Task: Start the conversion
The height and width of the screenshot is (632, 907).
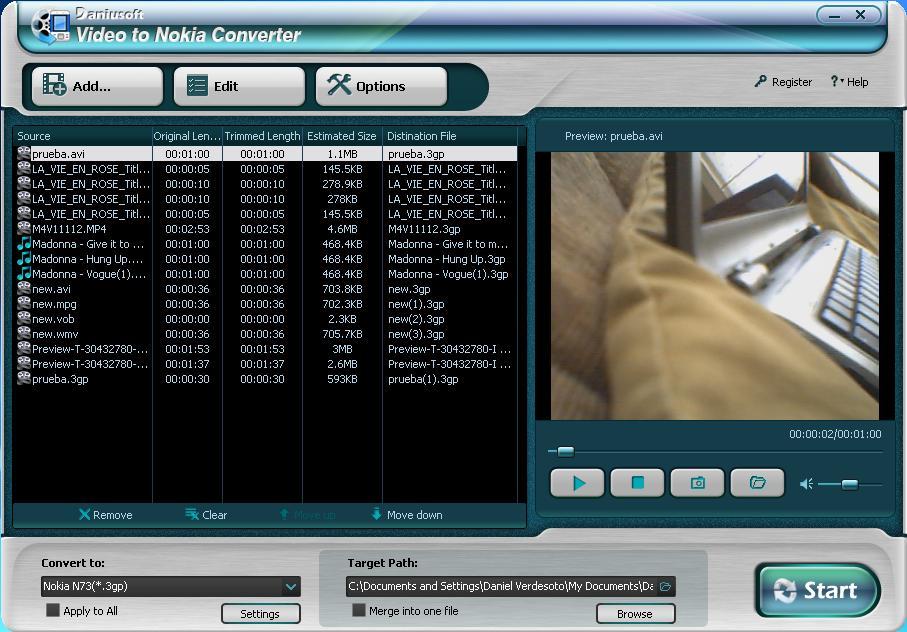Action: 817,590
